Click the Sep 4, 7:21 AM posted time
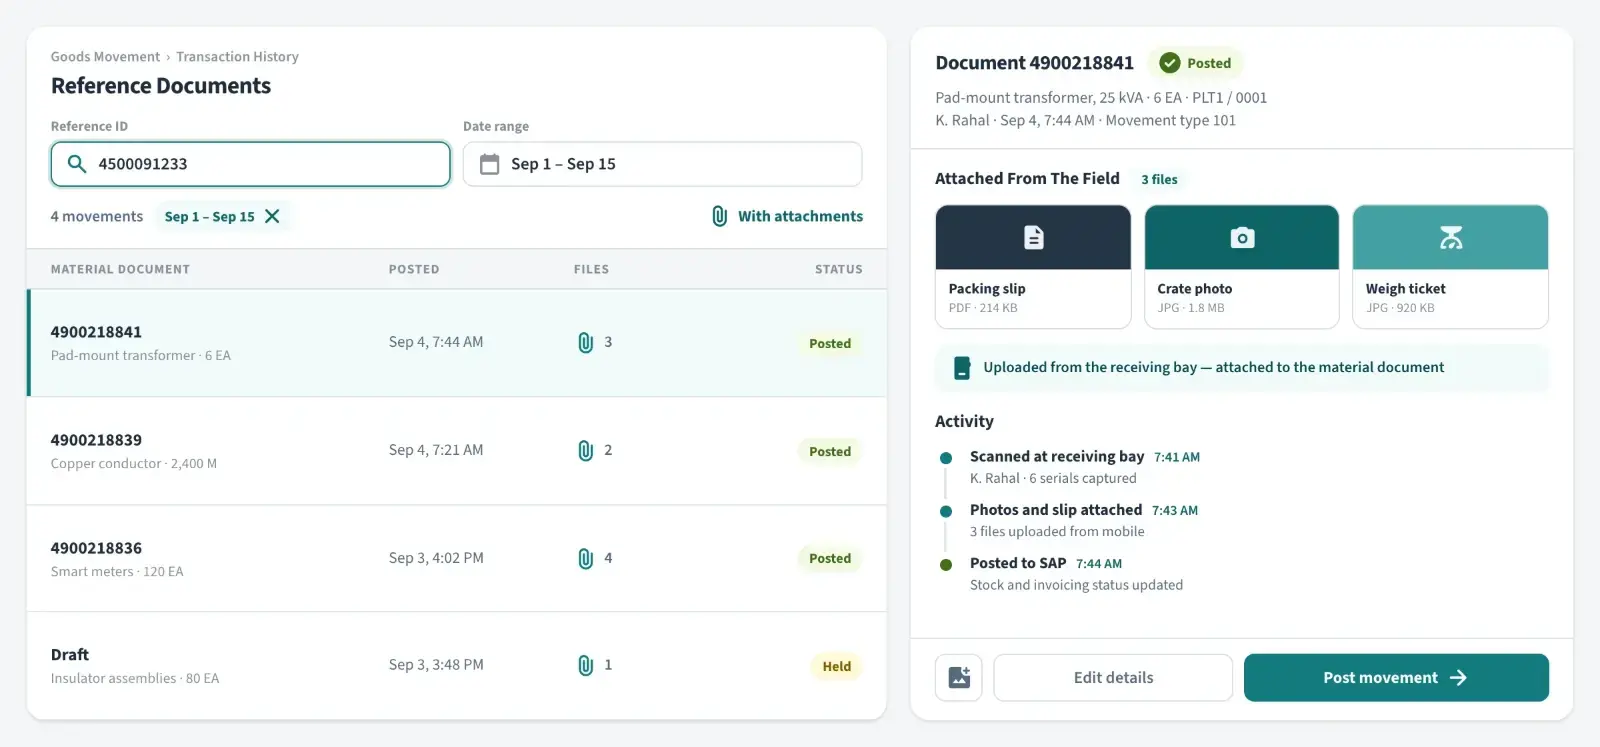1600x747 pixels. point(436,451)
